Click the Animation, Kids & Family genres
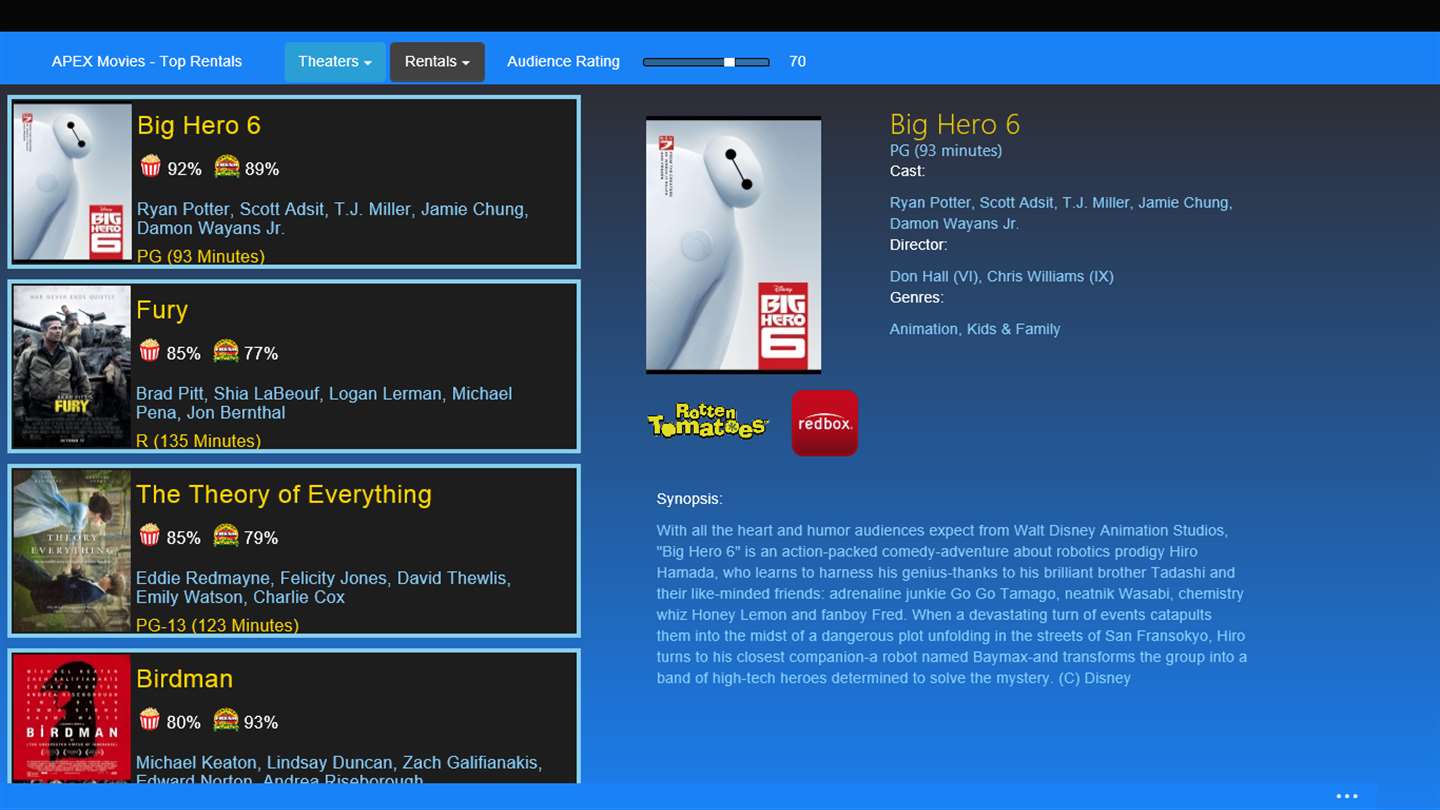Image resolution: width=1440 pixels, height=810 pixels. click(x=975, y=329)
